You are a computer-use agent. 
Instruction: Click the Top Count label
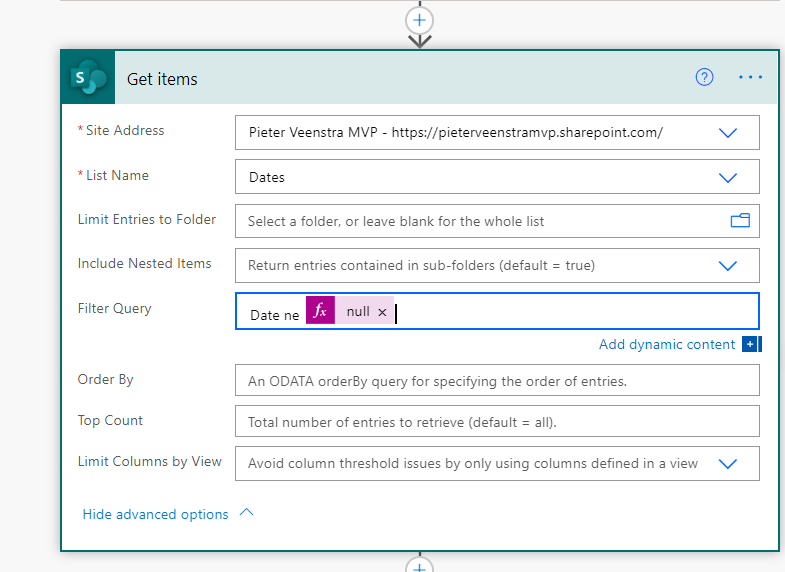110,420
